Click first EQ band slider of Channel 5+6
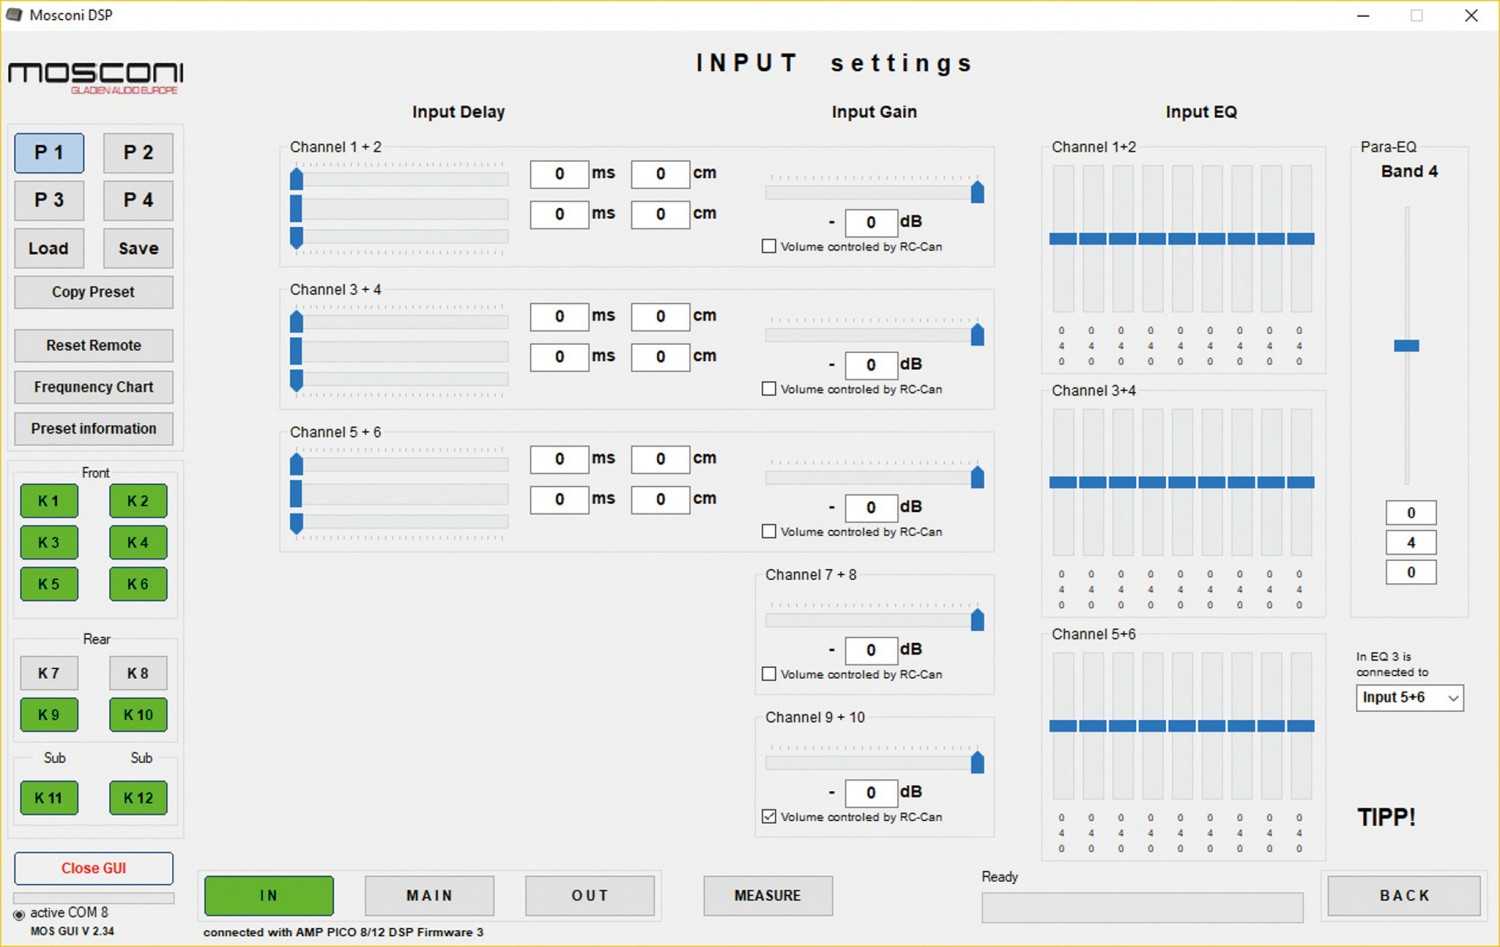This screenshot has width=1500, height=947. tap(1063, 726)
